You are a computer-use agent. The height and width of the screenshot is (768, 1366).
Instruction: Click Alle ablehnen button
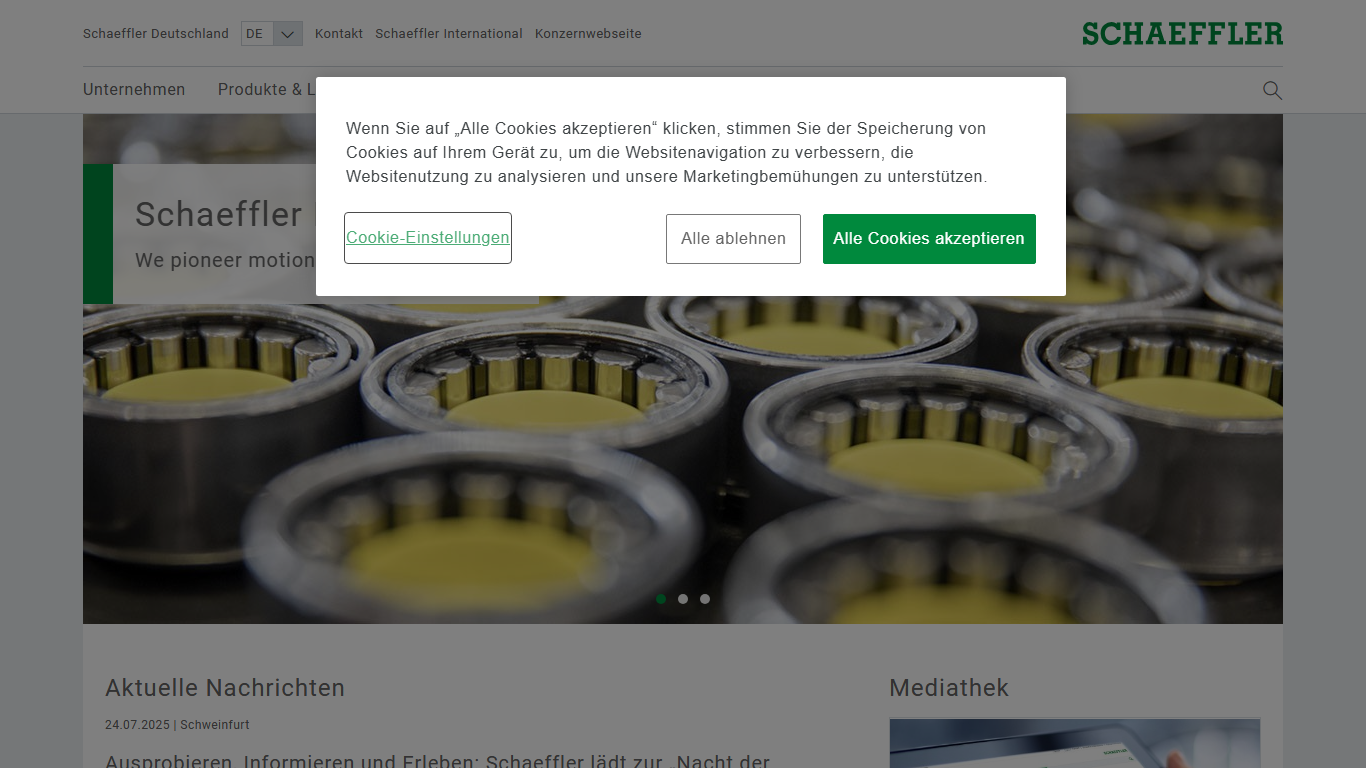(x=733, y=239)
